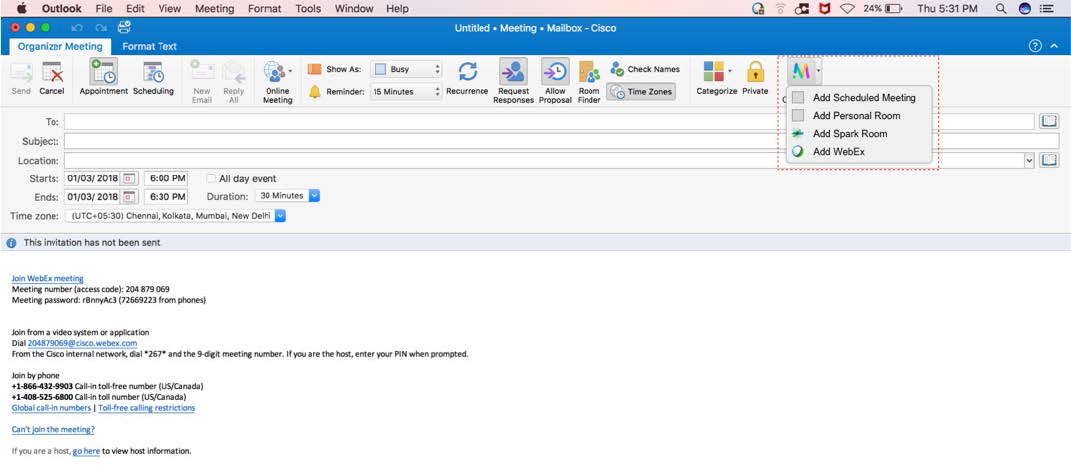
Task: Expand the Location field dropdown arrow
Action: tap(1029, 161)
